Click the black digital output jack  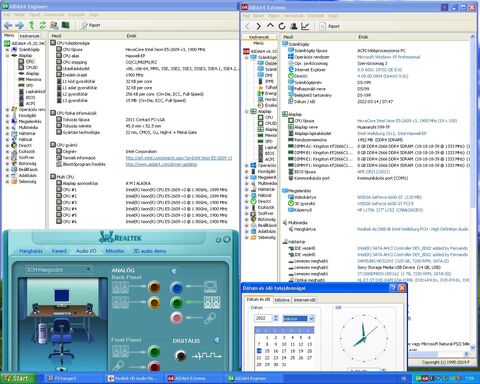click(181, 356)
